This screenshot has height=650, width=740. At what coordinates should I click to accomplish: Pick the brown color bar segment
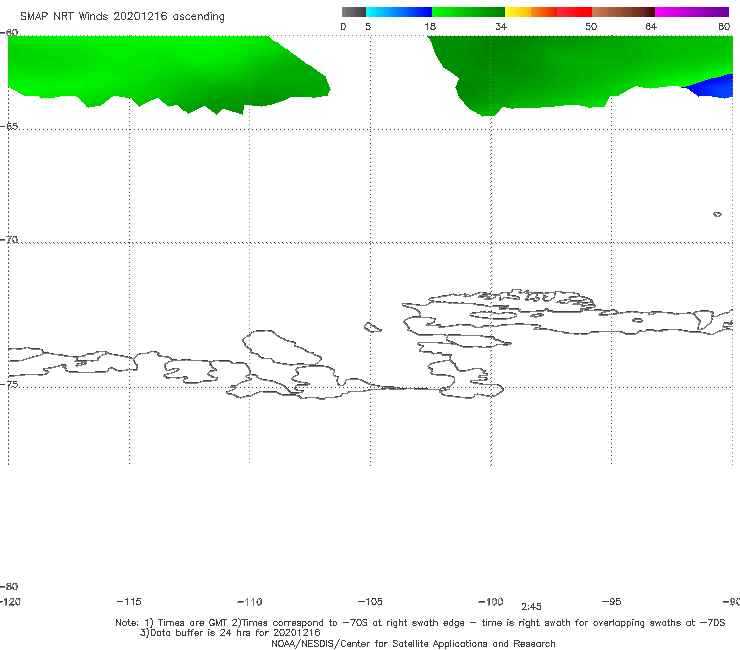coord(623,12)
